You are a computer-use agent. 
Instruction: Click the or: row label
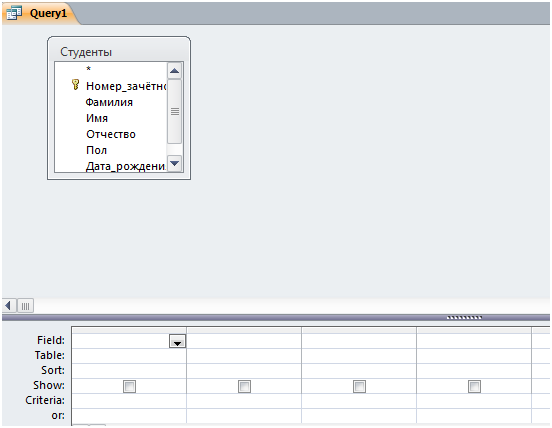[58, 416]
